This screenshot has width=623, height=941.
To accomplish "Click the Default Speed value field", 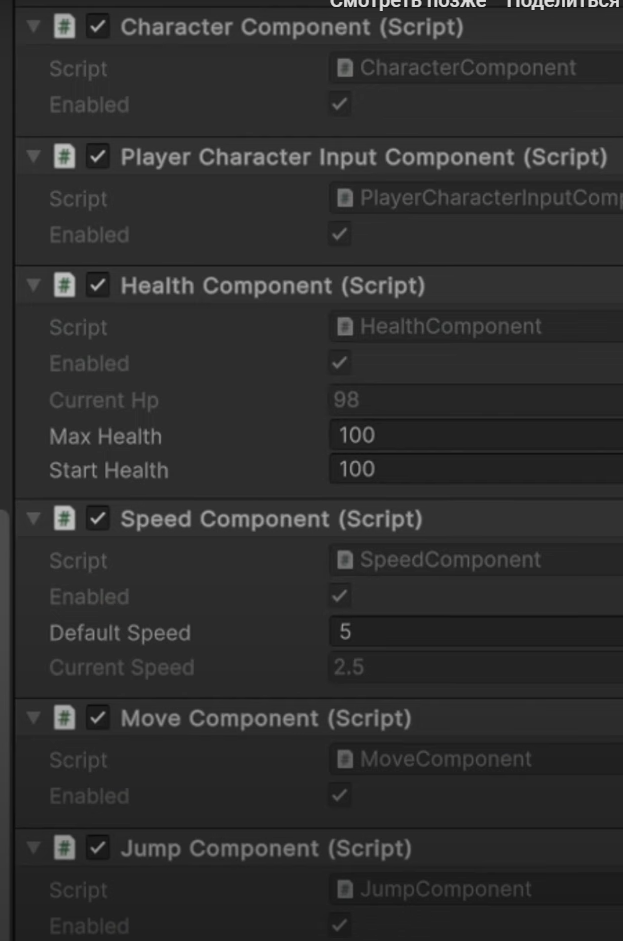I will tap(476, 631).
